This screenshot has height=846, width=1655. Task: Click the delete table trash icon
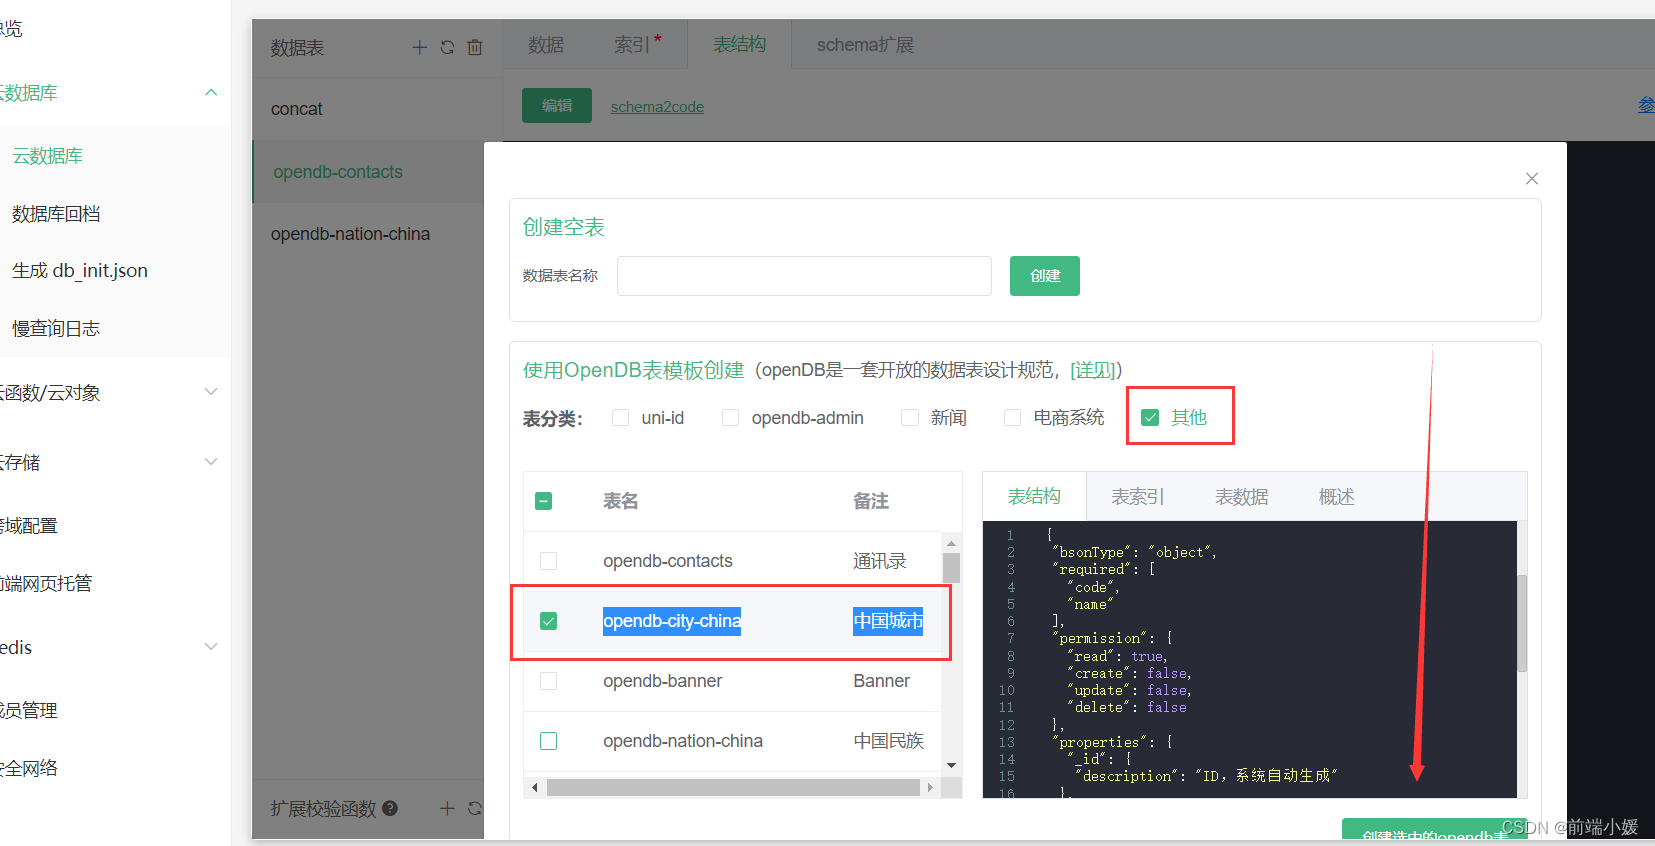[475, 47]
